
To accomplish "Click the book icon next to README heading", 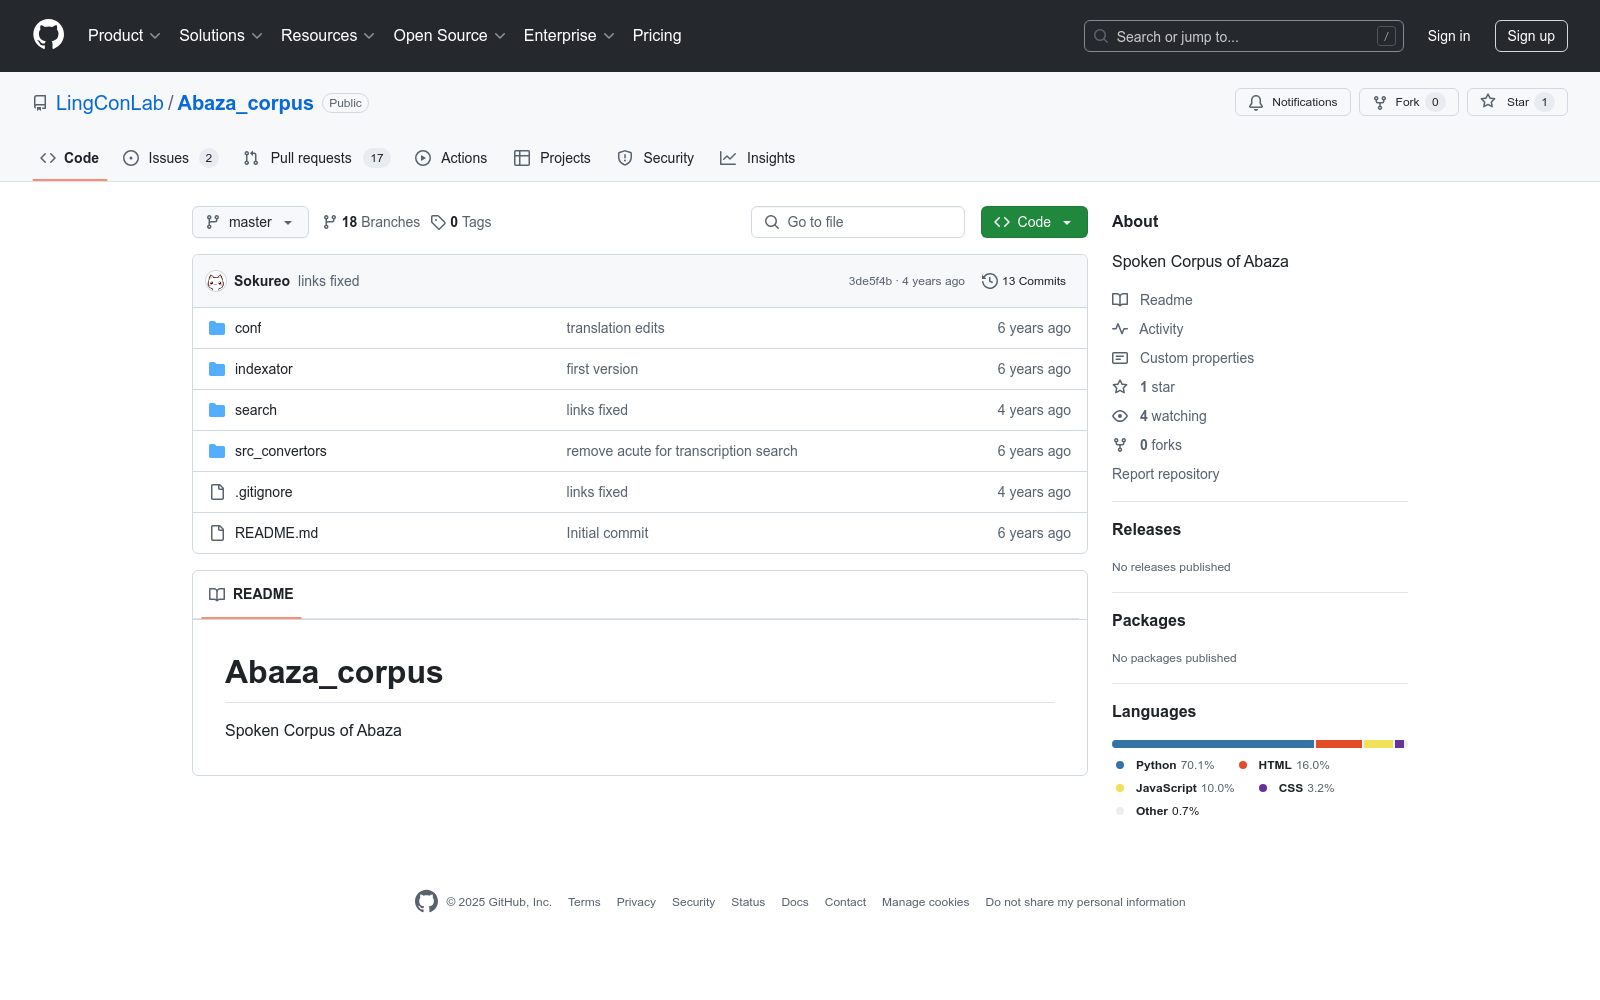I will pyautogui.click(x=217, y=594).
